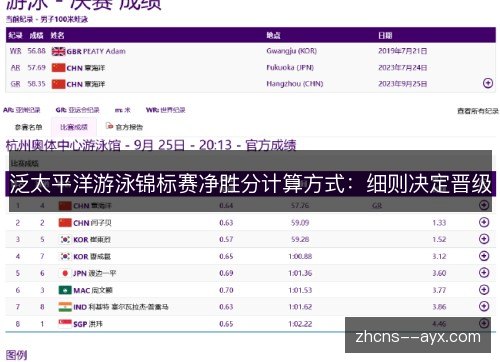Click the China flag in the AR record row
The height and width of the screenshot is (362, 500).
click(58, 68)
